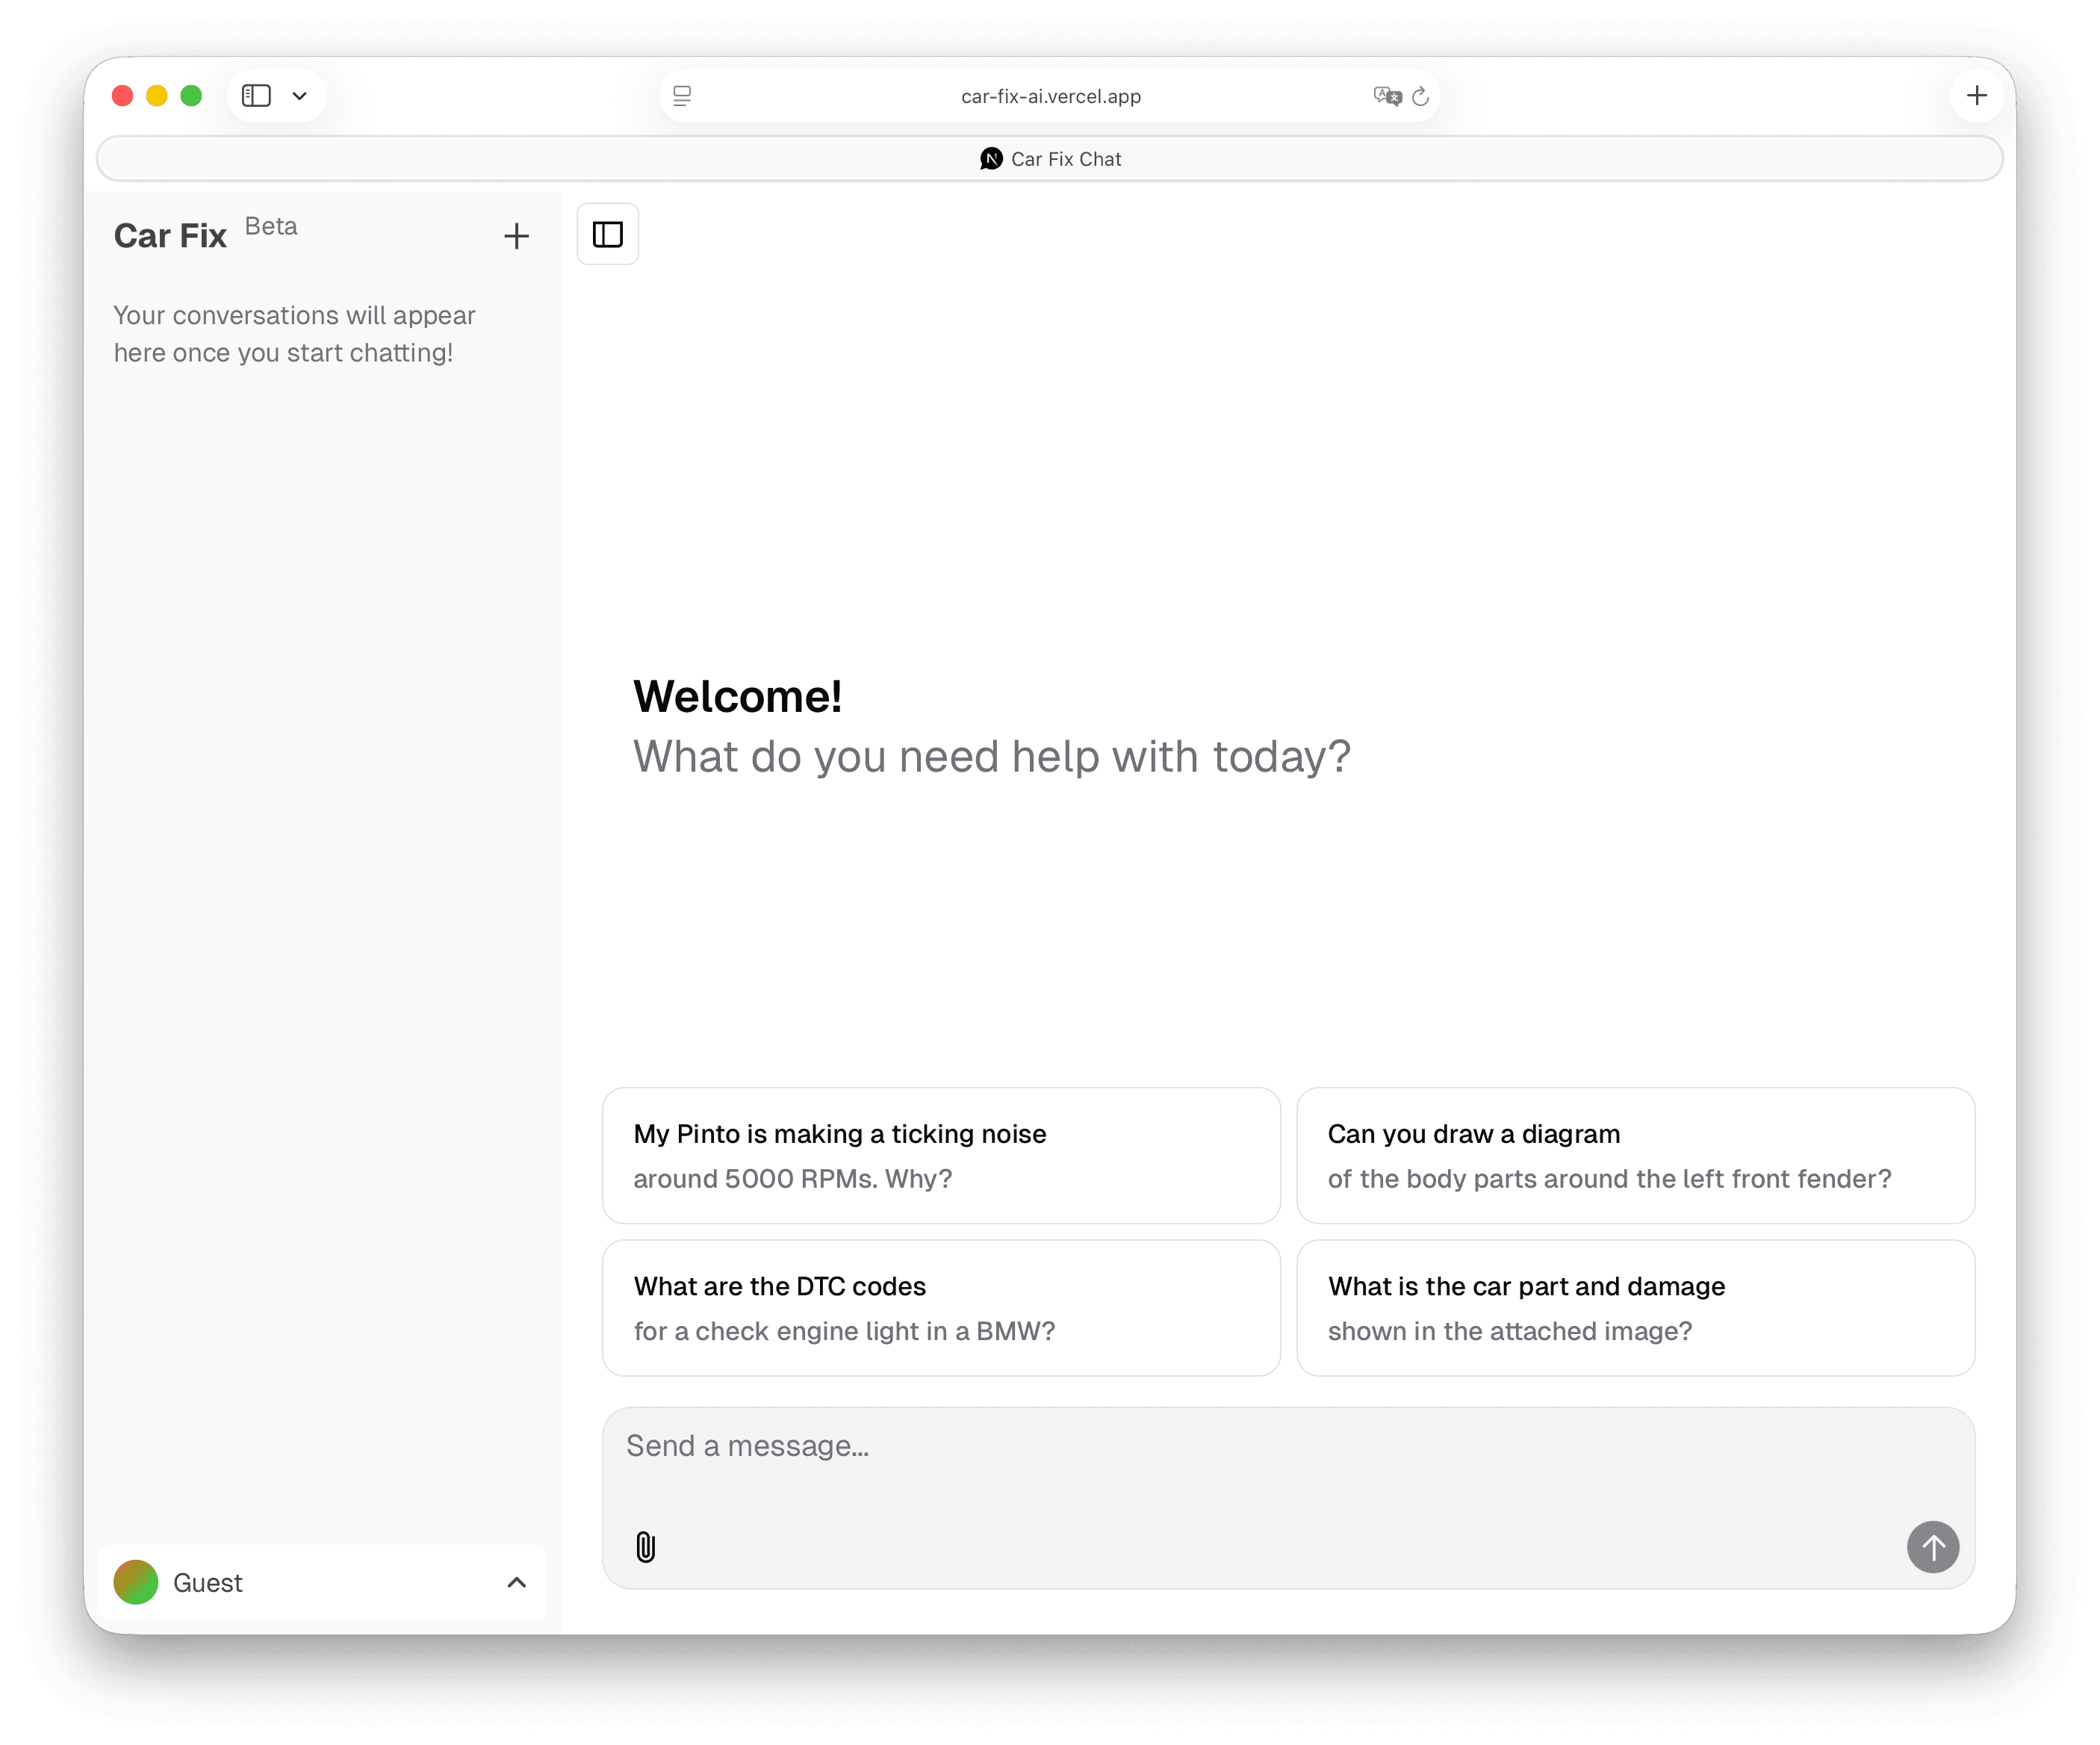Image resolution: width=2100 pixels, height=1745 pixels.
Task: Click the paperclip attachment icon
Action: 645,1546
